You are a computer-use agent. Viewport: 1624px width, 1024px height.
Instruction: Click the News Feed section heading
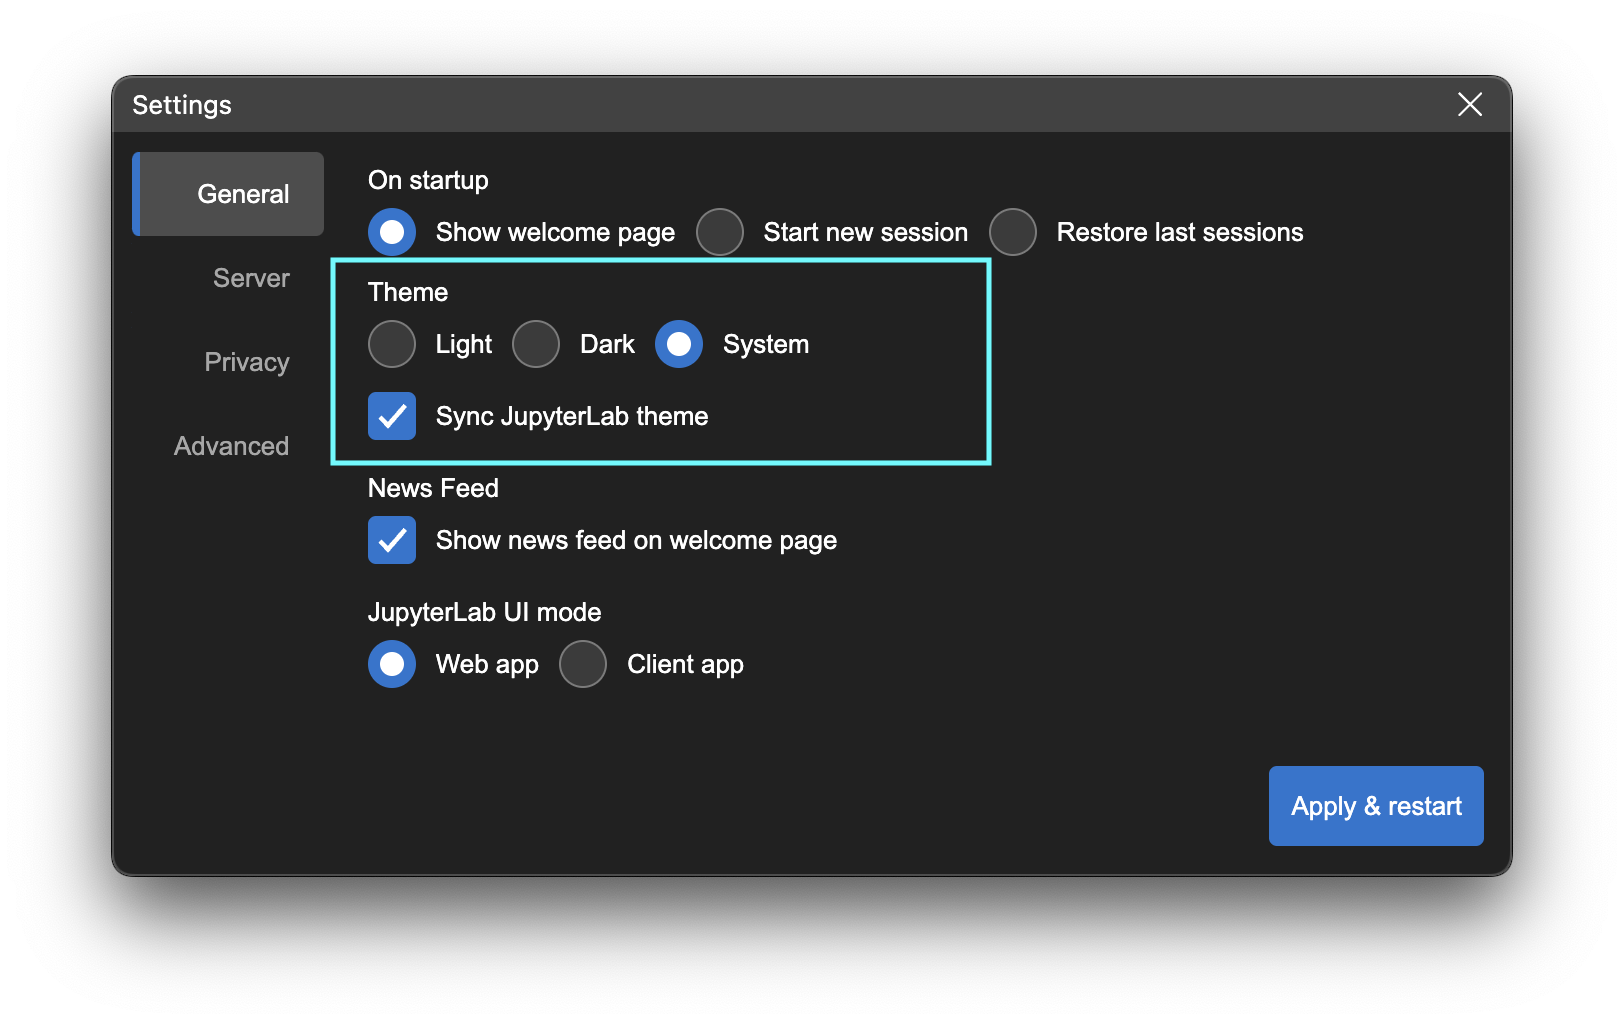(433, 488)
